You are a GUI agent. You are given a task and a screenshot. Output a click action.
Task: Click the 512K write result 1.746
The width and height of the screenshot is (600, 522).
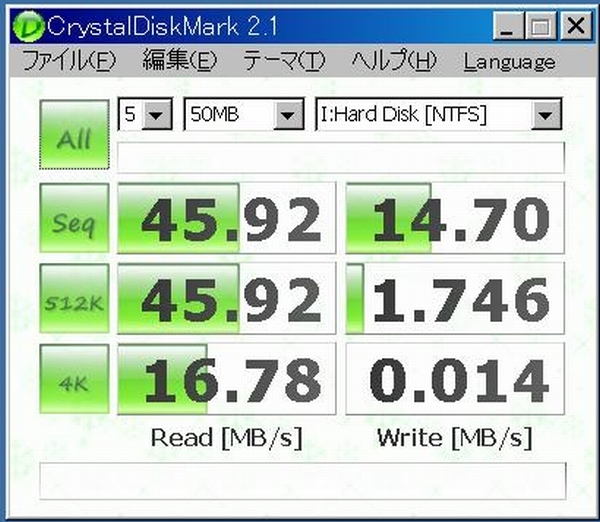(455, 298)
